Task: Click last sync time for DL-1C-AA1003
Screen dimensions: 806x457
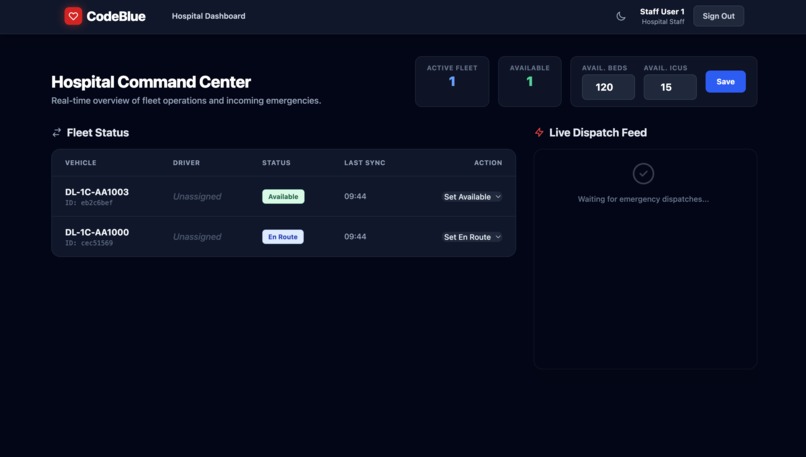Action: pyautogui.click(x=355, y=196)
